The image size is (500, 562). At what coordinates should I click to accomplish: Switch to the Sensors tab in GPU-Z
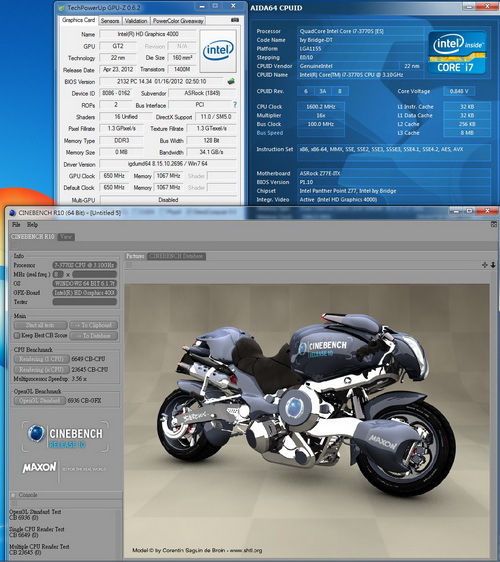pyautogui.click(x=110, y=21)
